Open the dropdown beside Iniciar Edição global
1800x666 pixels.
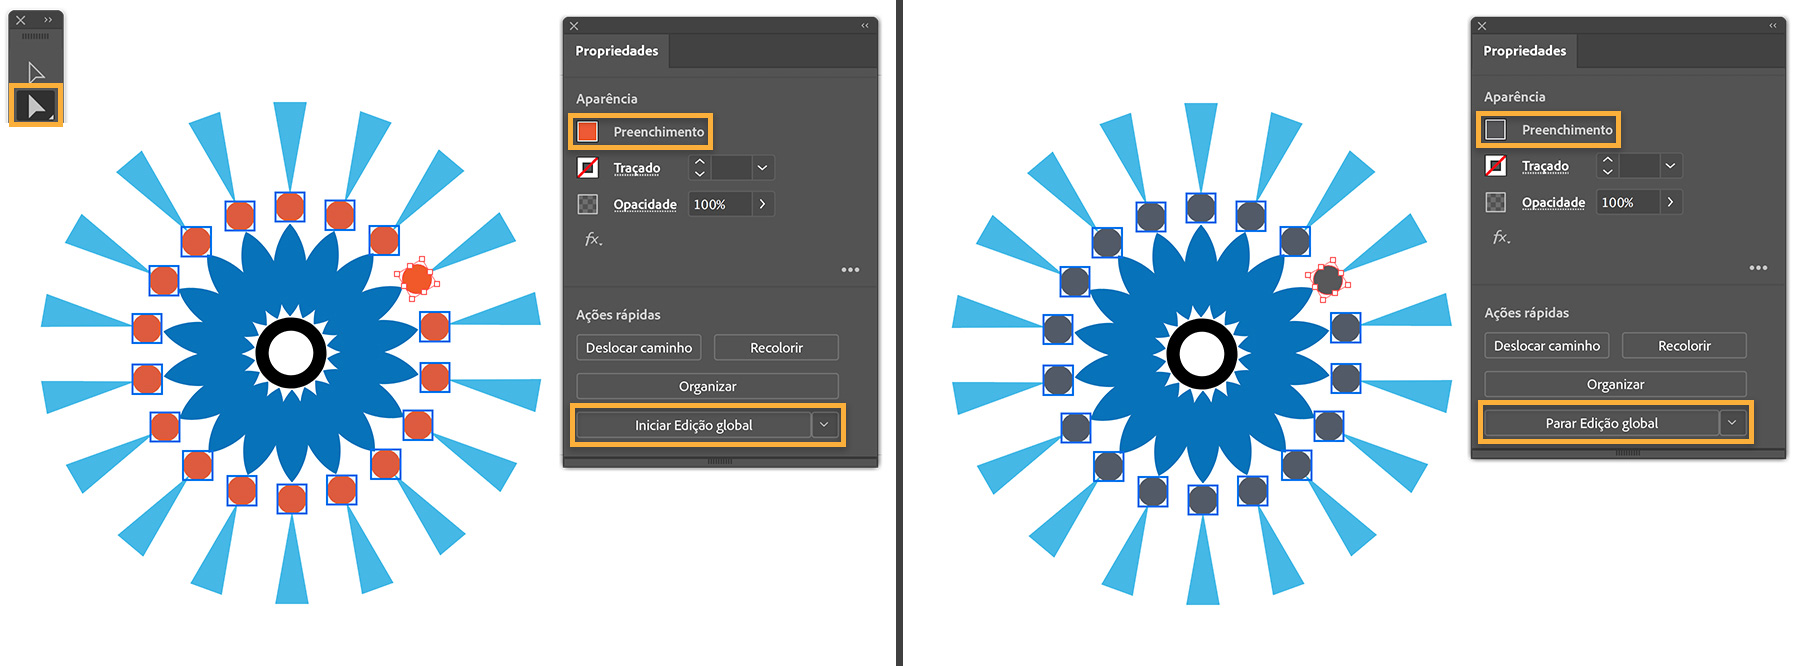coord(824,425)
